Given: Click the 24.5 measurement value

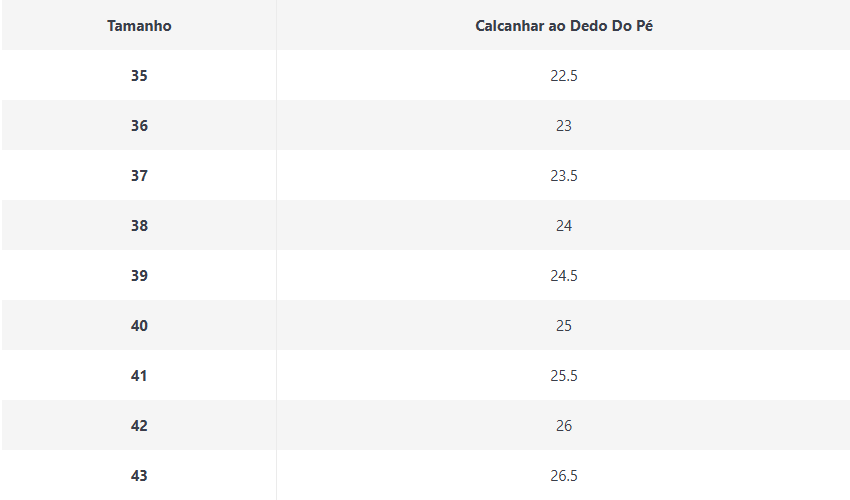Looking at the screenshot, I should pyautogui.click(x=564, y=275).
